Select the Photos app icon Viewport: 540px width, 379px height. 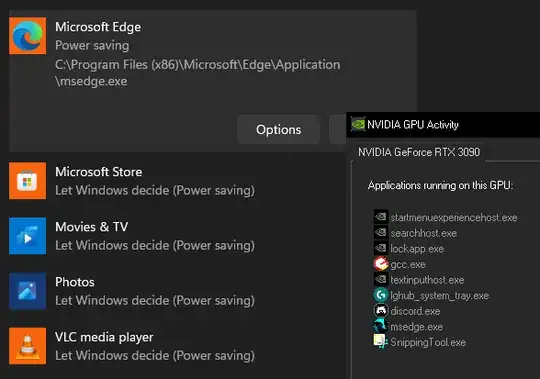28,291
